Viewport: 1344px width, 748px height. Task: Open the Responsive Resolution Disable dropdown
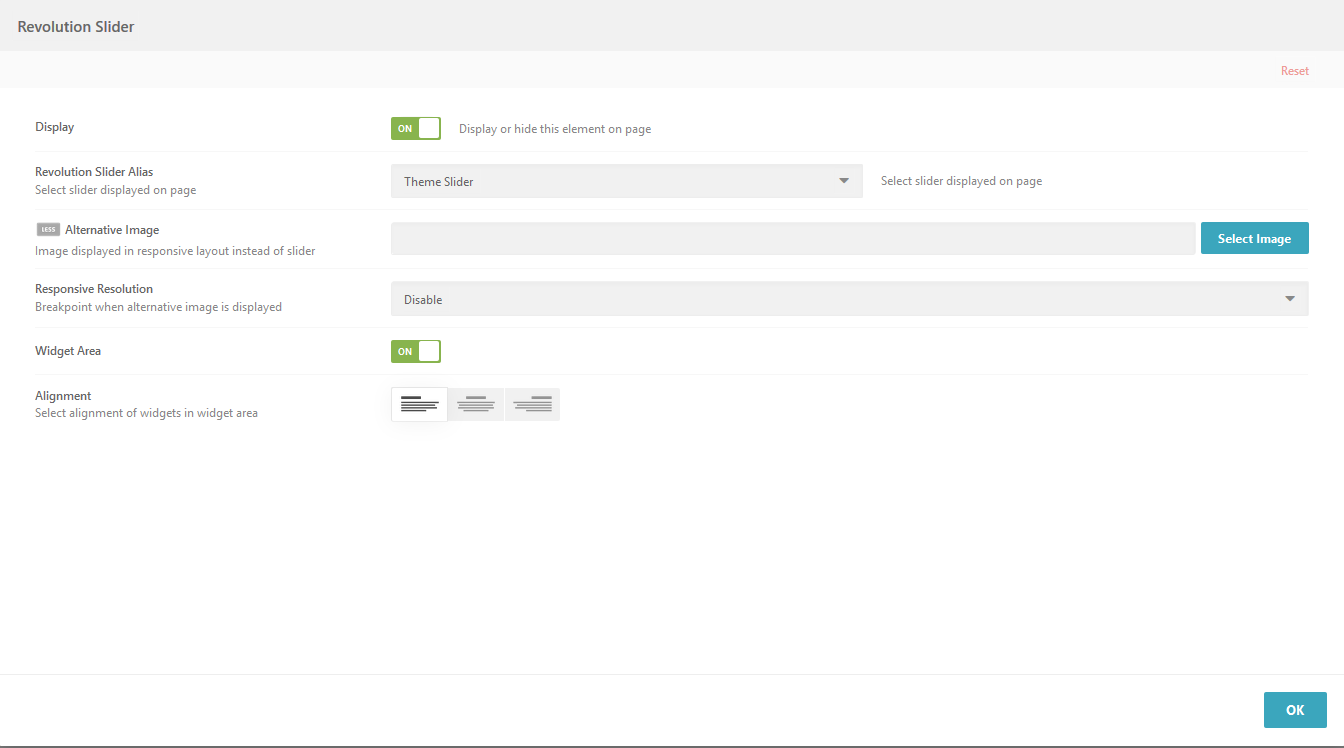coord(850,299)
